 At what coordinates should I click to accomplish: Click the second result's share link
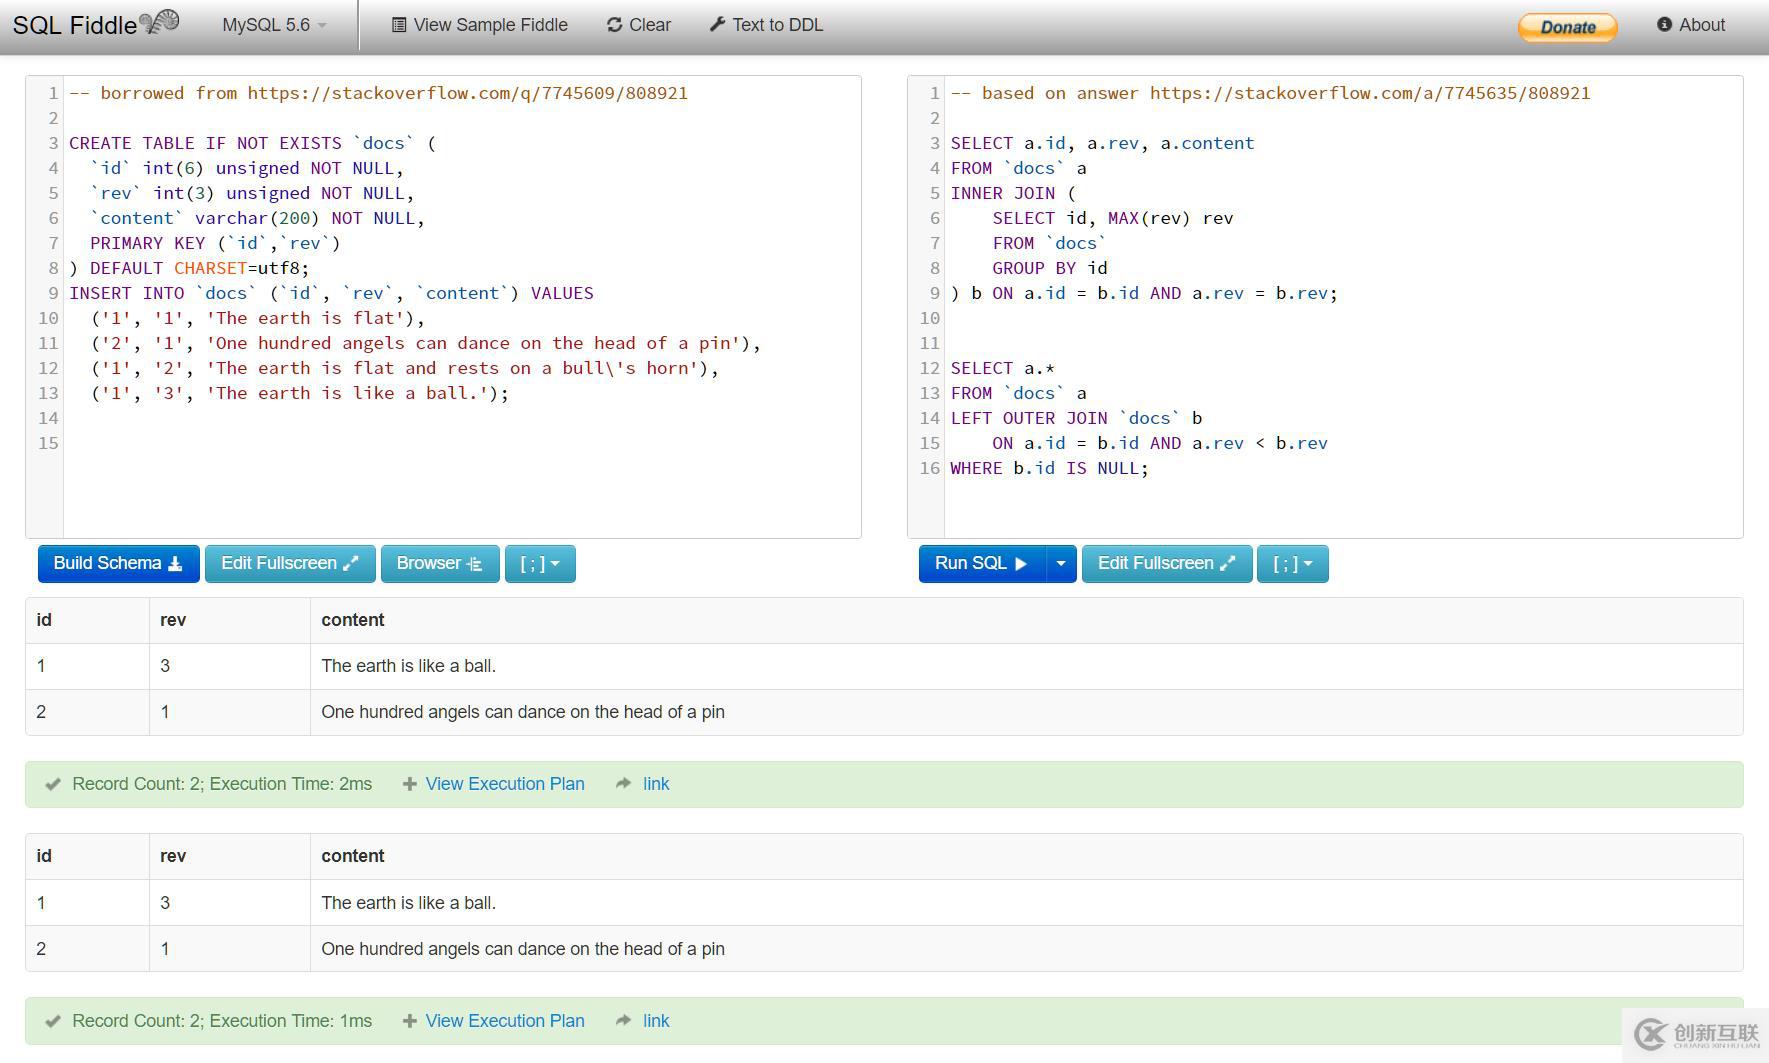656,1021
